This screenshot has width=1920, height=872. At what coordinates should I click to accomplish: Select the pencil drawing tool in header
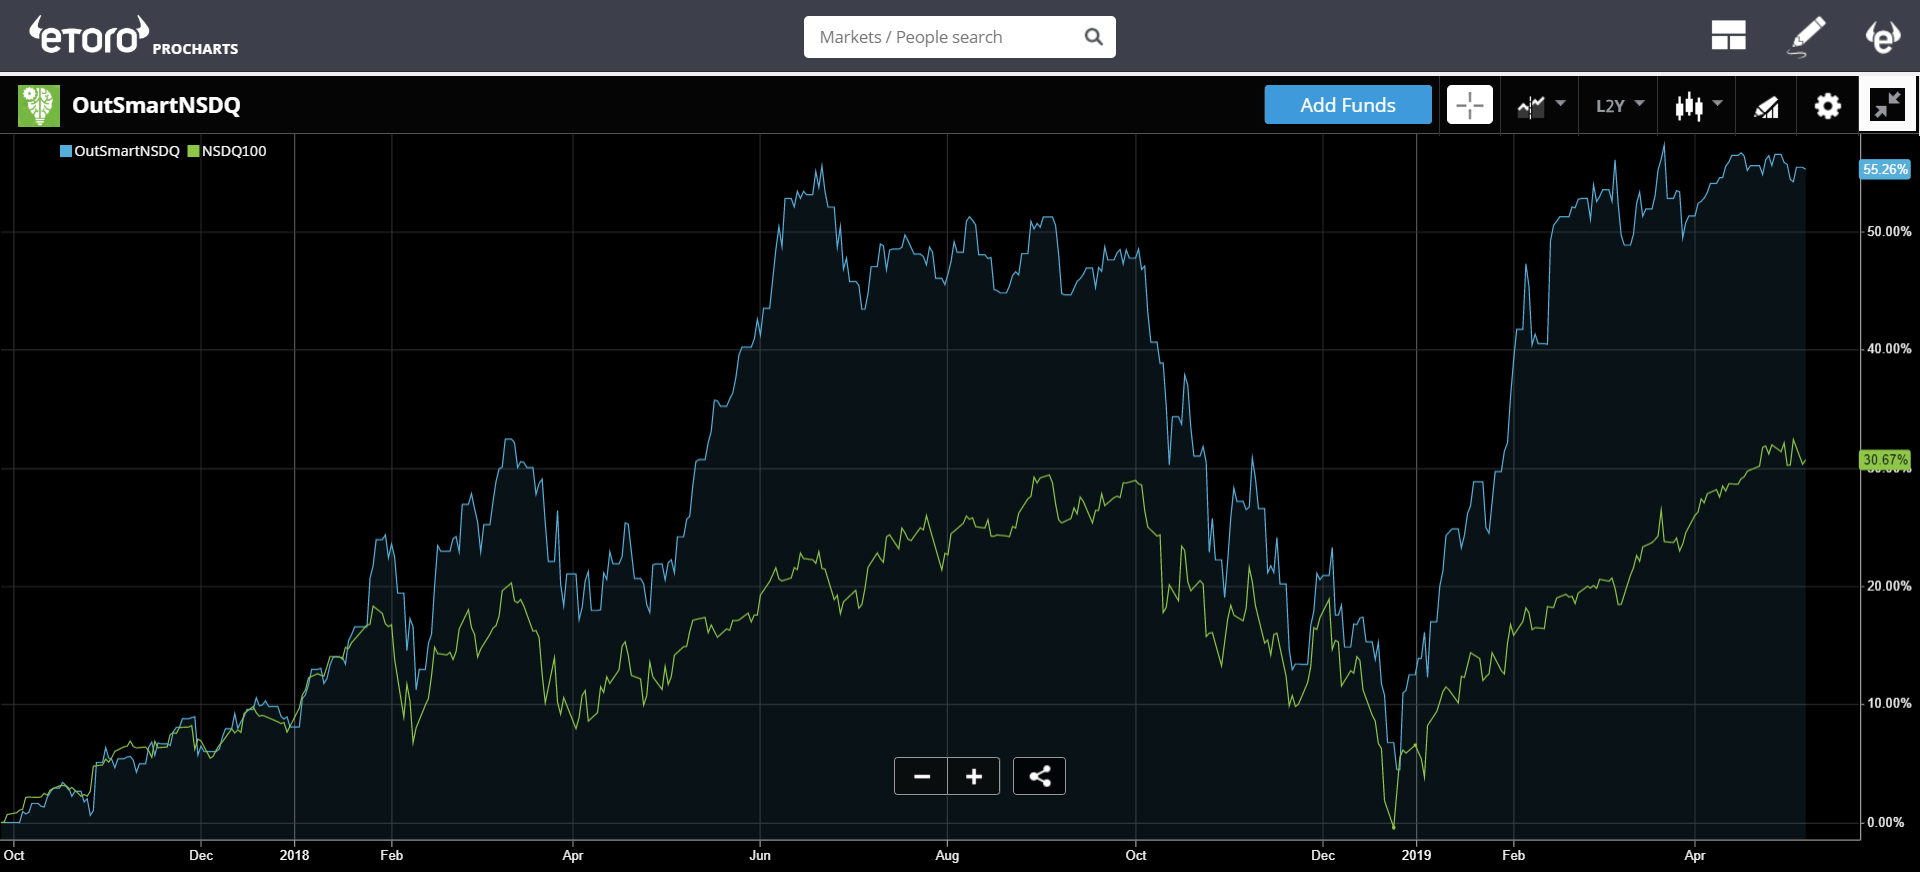pyautogui.click(x=1806, y=36)
